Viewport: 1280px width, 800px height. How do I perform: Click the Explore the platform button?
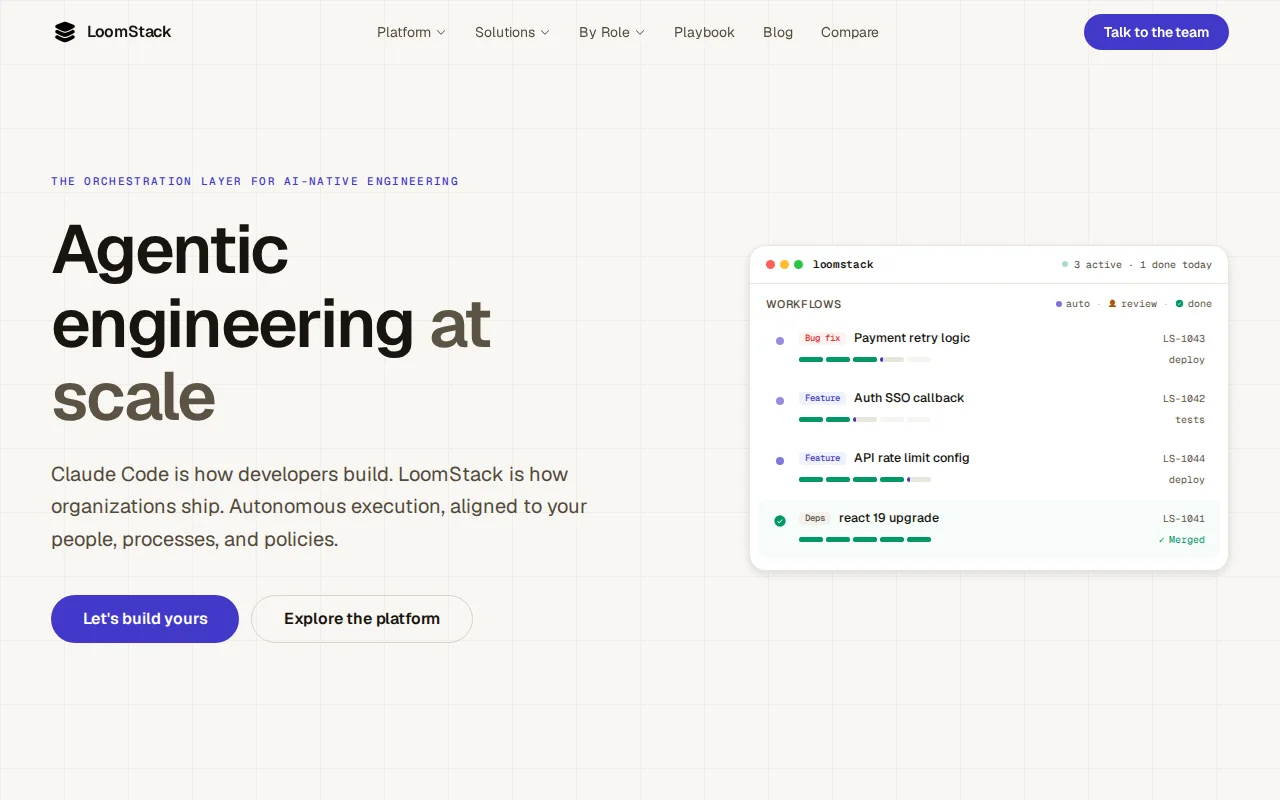click(x=362, y=619)
